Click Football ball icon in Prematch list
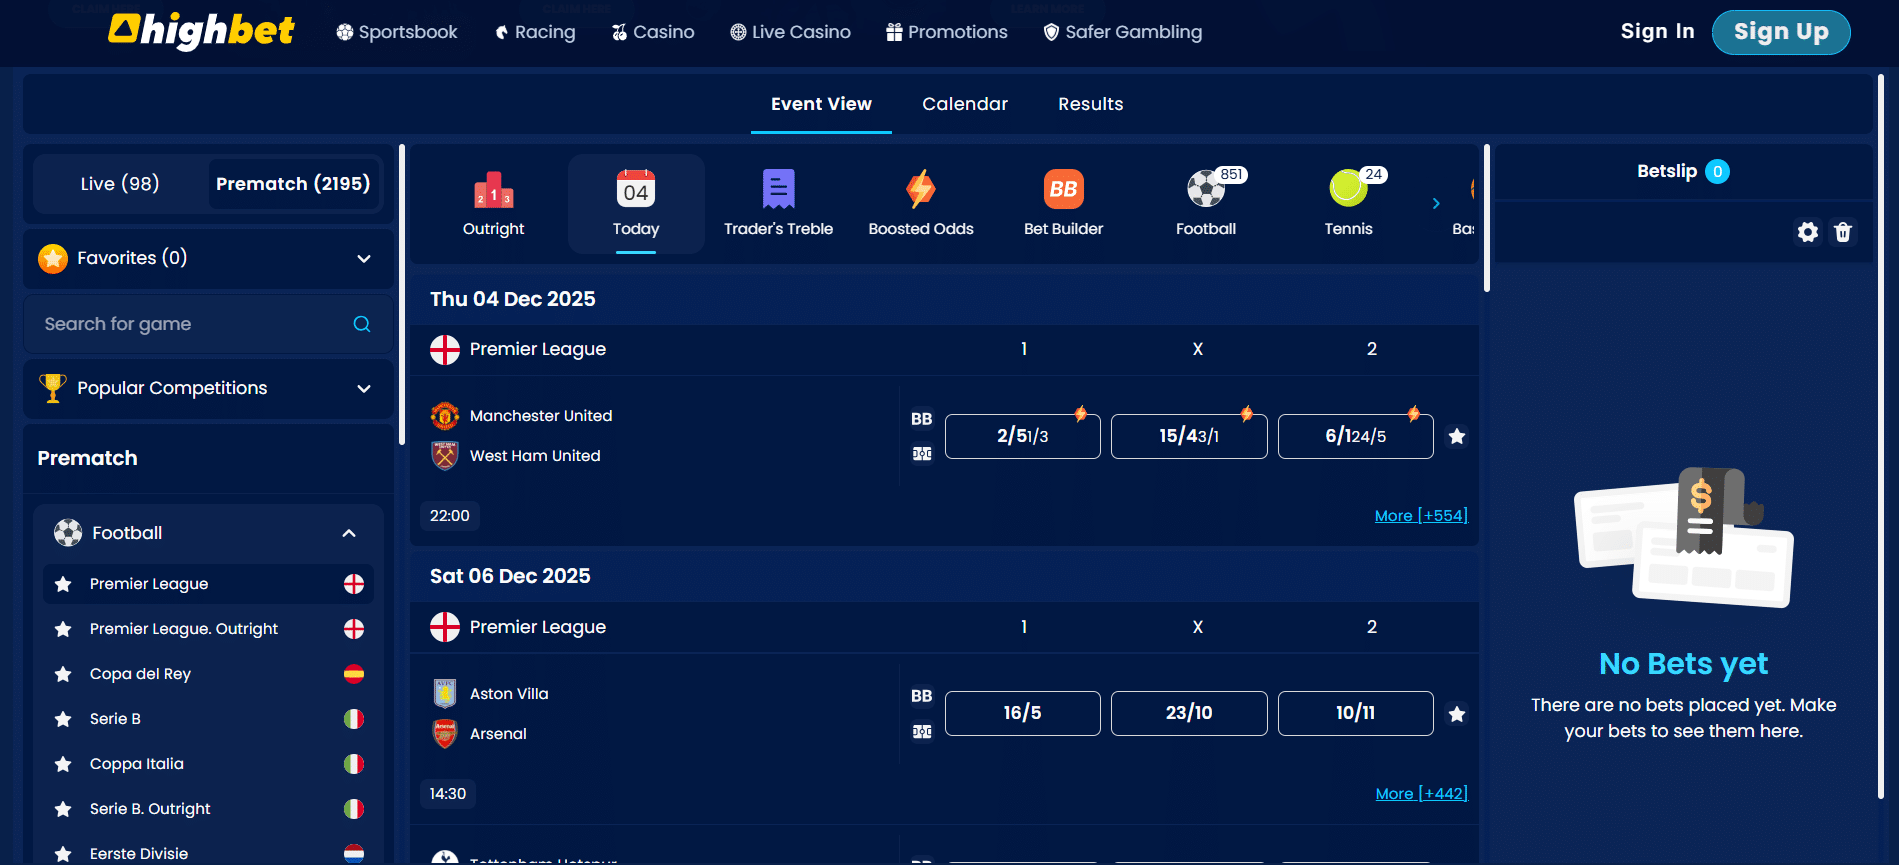Image resolution: width=1899 pixels, height=865 pixels. coord(68,533)
